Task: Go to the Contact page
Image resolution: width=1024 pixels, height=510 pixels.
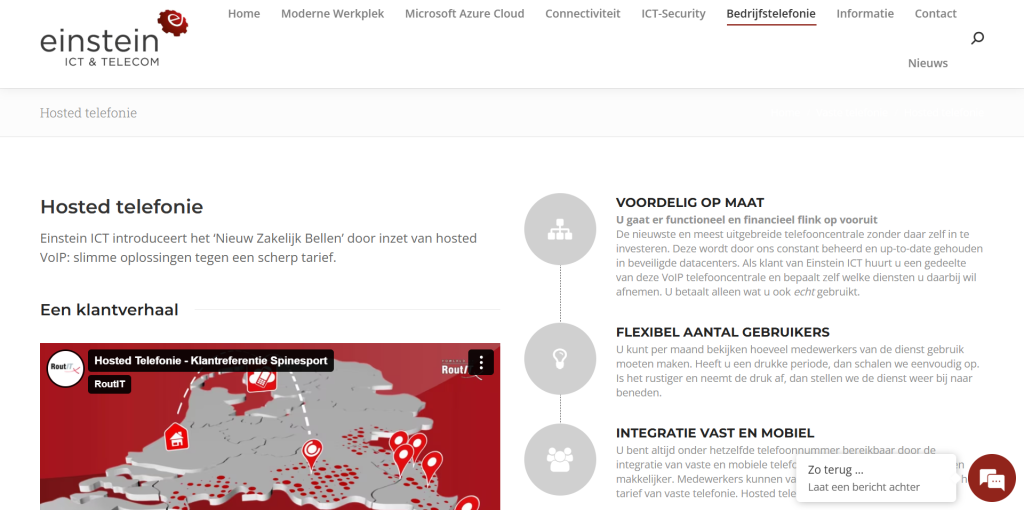Action: (935, 14)
